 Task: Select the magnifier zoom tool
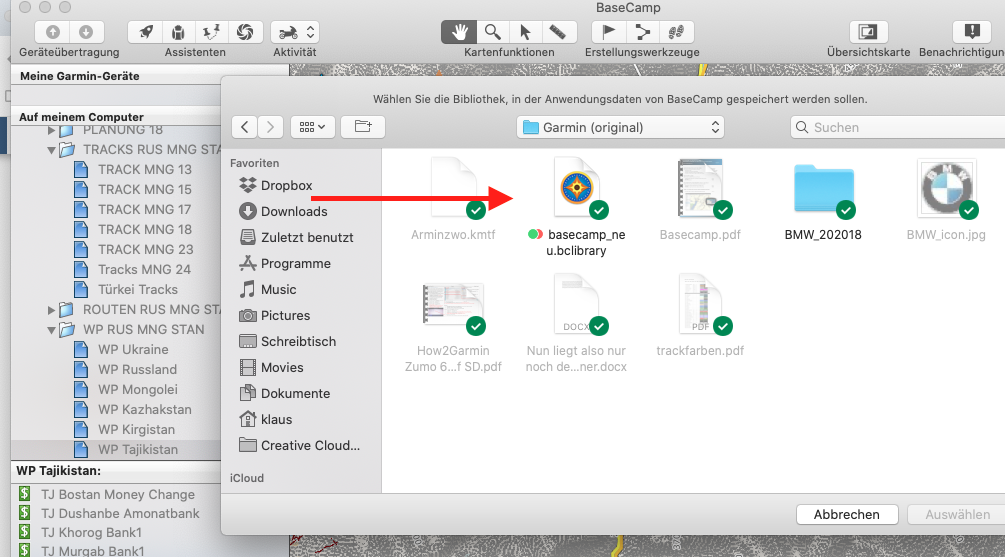492,32
